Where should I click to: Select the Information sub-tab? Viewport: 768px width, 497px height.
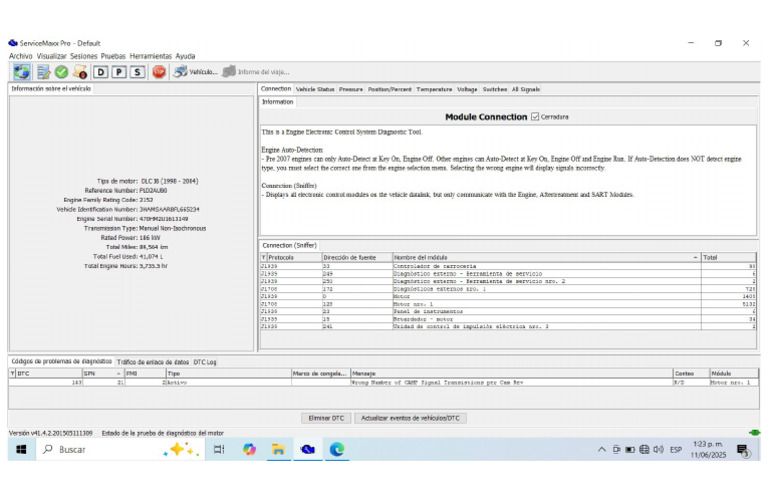tap(277, 102)
